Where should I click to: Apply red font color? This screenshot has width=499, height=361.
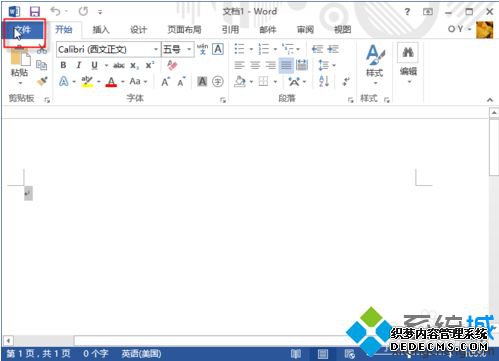[111, 82]
